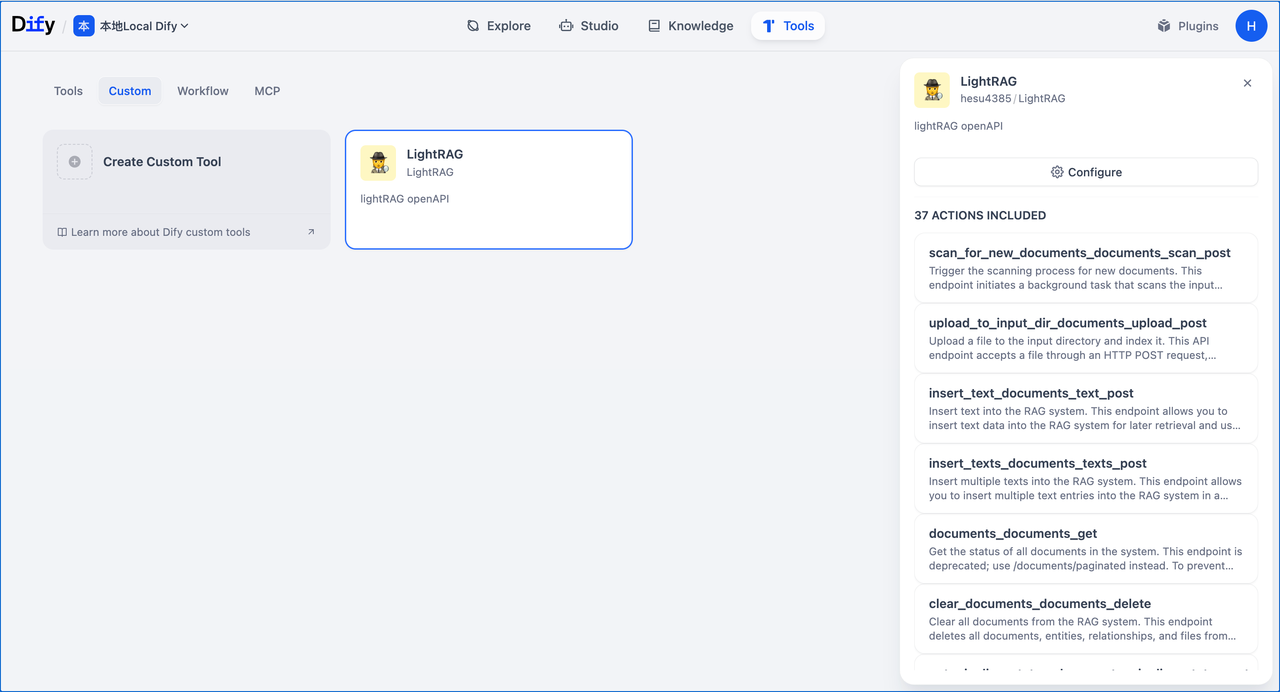This screenshot has height=692, width=1280.
Task: Select the Custom sub-tab
Action: pos(130,91)
